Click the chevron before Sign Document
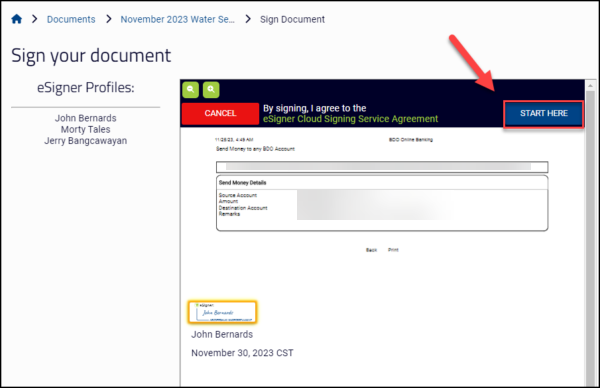This screenshot has height=388, width=600. [x=248, y=19]
